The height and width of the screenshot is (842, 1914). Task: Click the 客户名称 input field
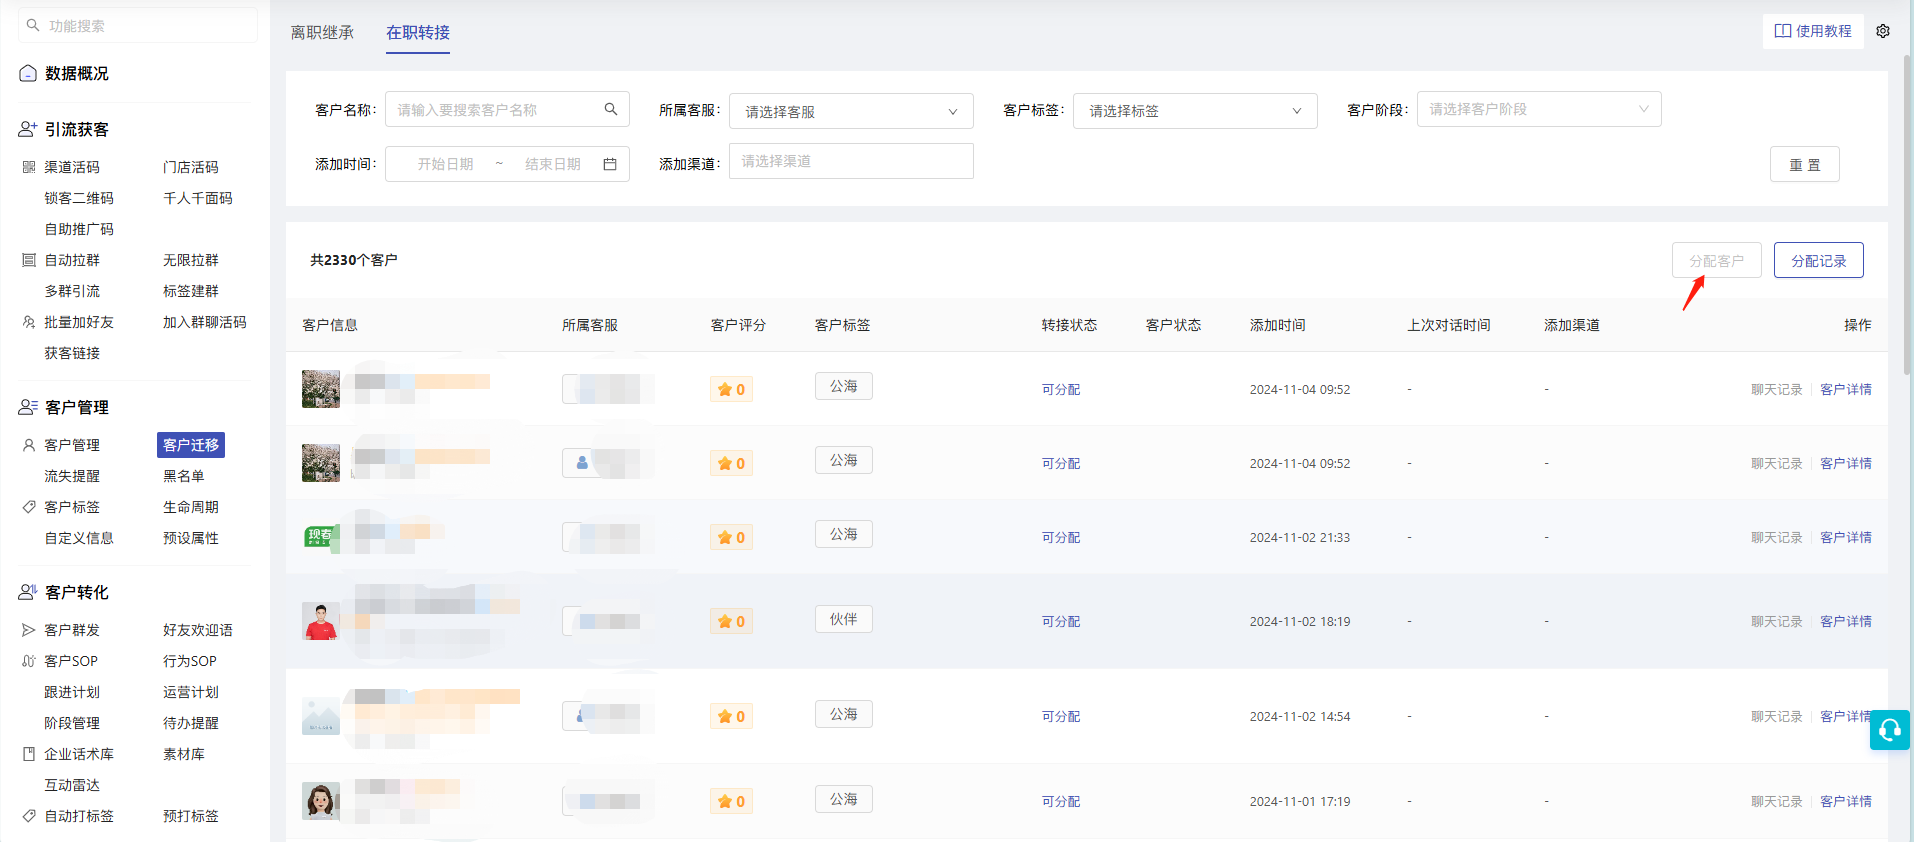point(507,109)
